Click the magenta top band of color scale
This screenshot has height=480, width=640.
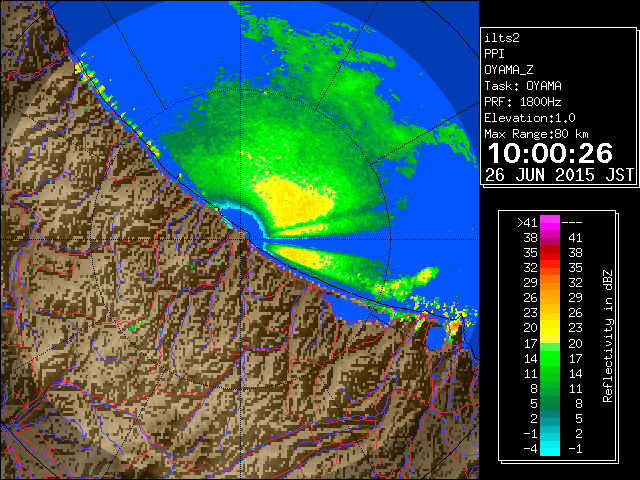pos(550,223)
